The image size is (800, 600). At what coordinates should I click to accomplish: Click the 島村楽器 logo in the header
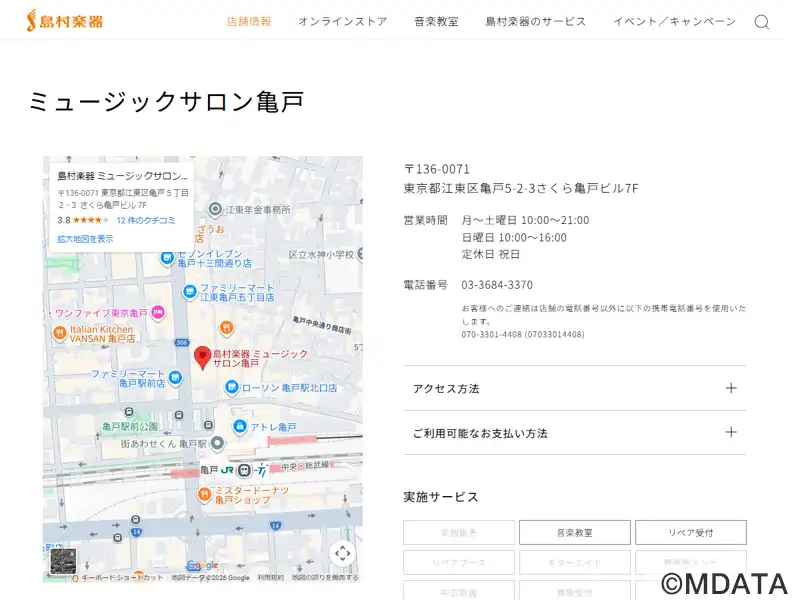click(x=65, y=21)
